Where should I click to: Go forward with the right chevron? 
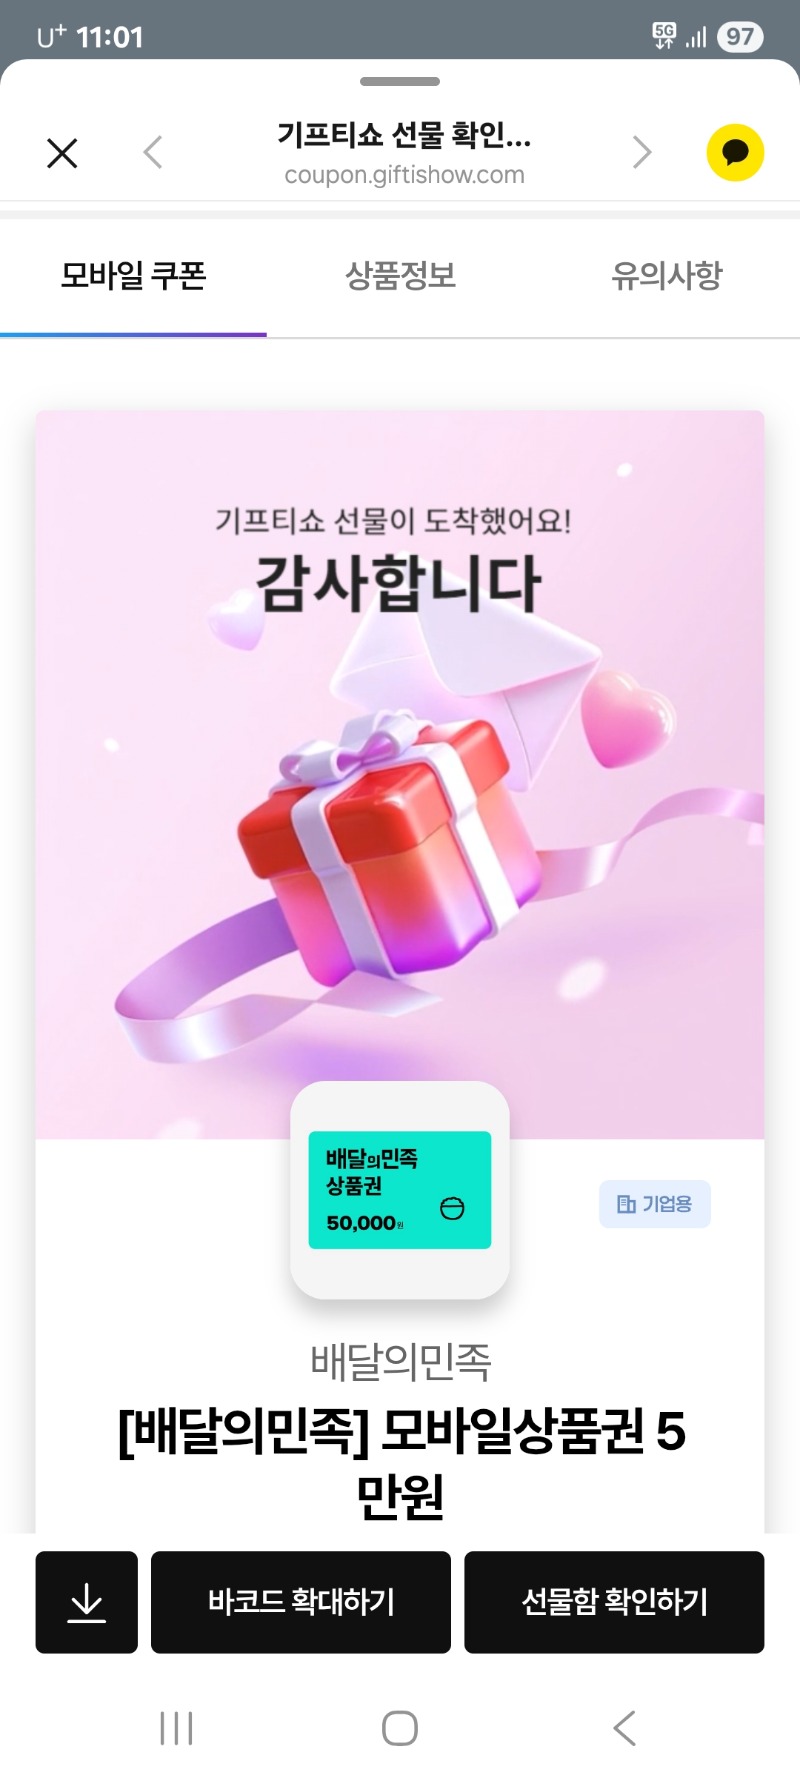pos(641,153)
